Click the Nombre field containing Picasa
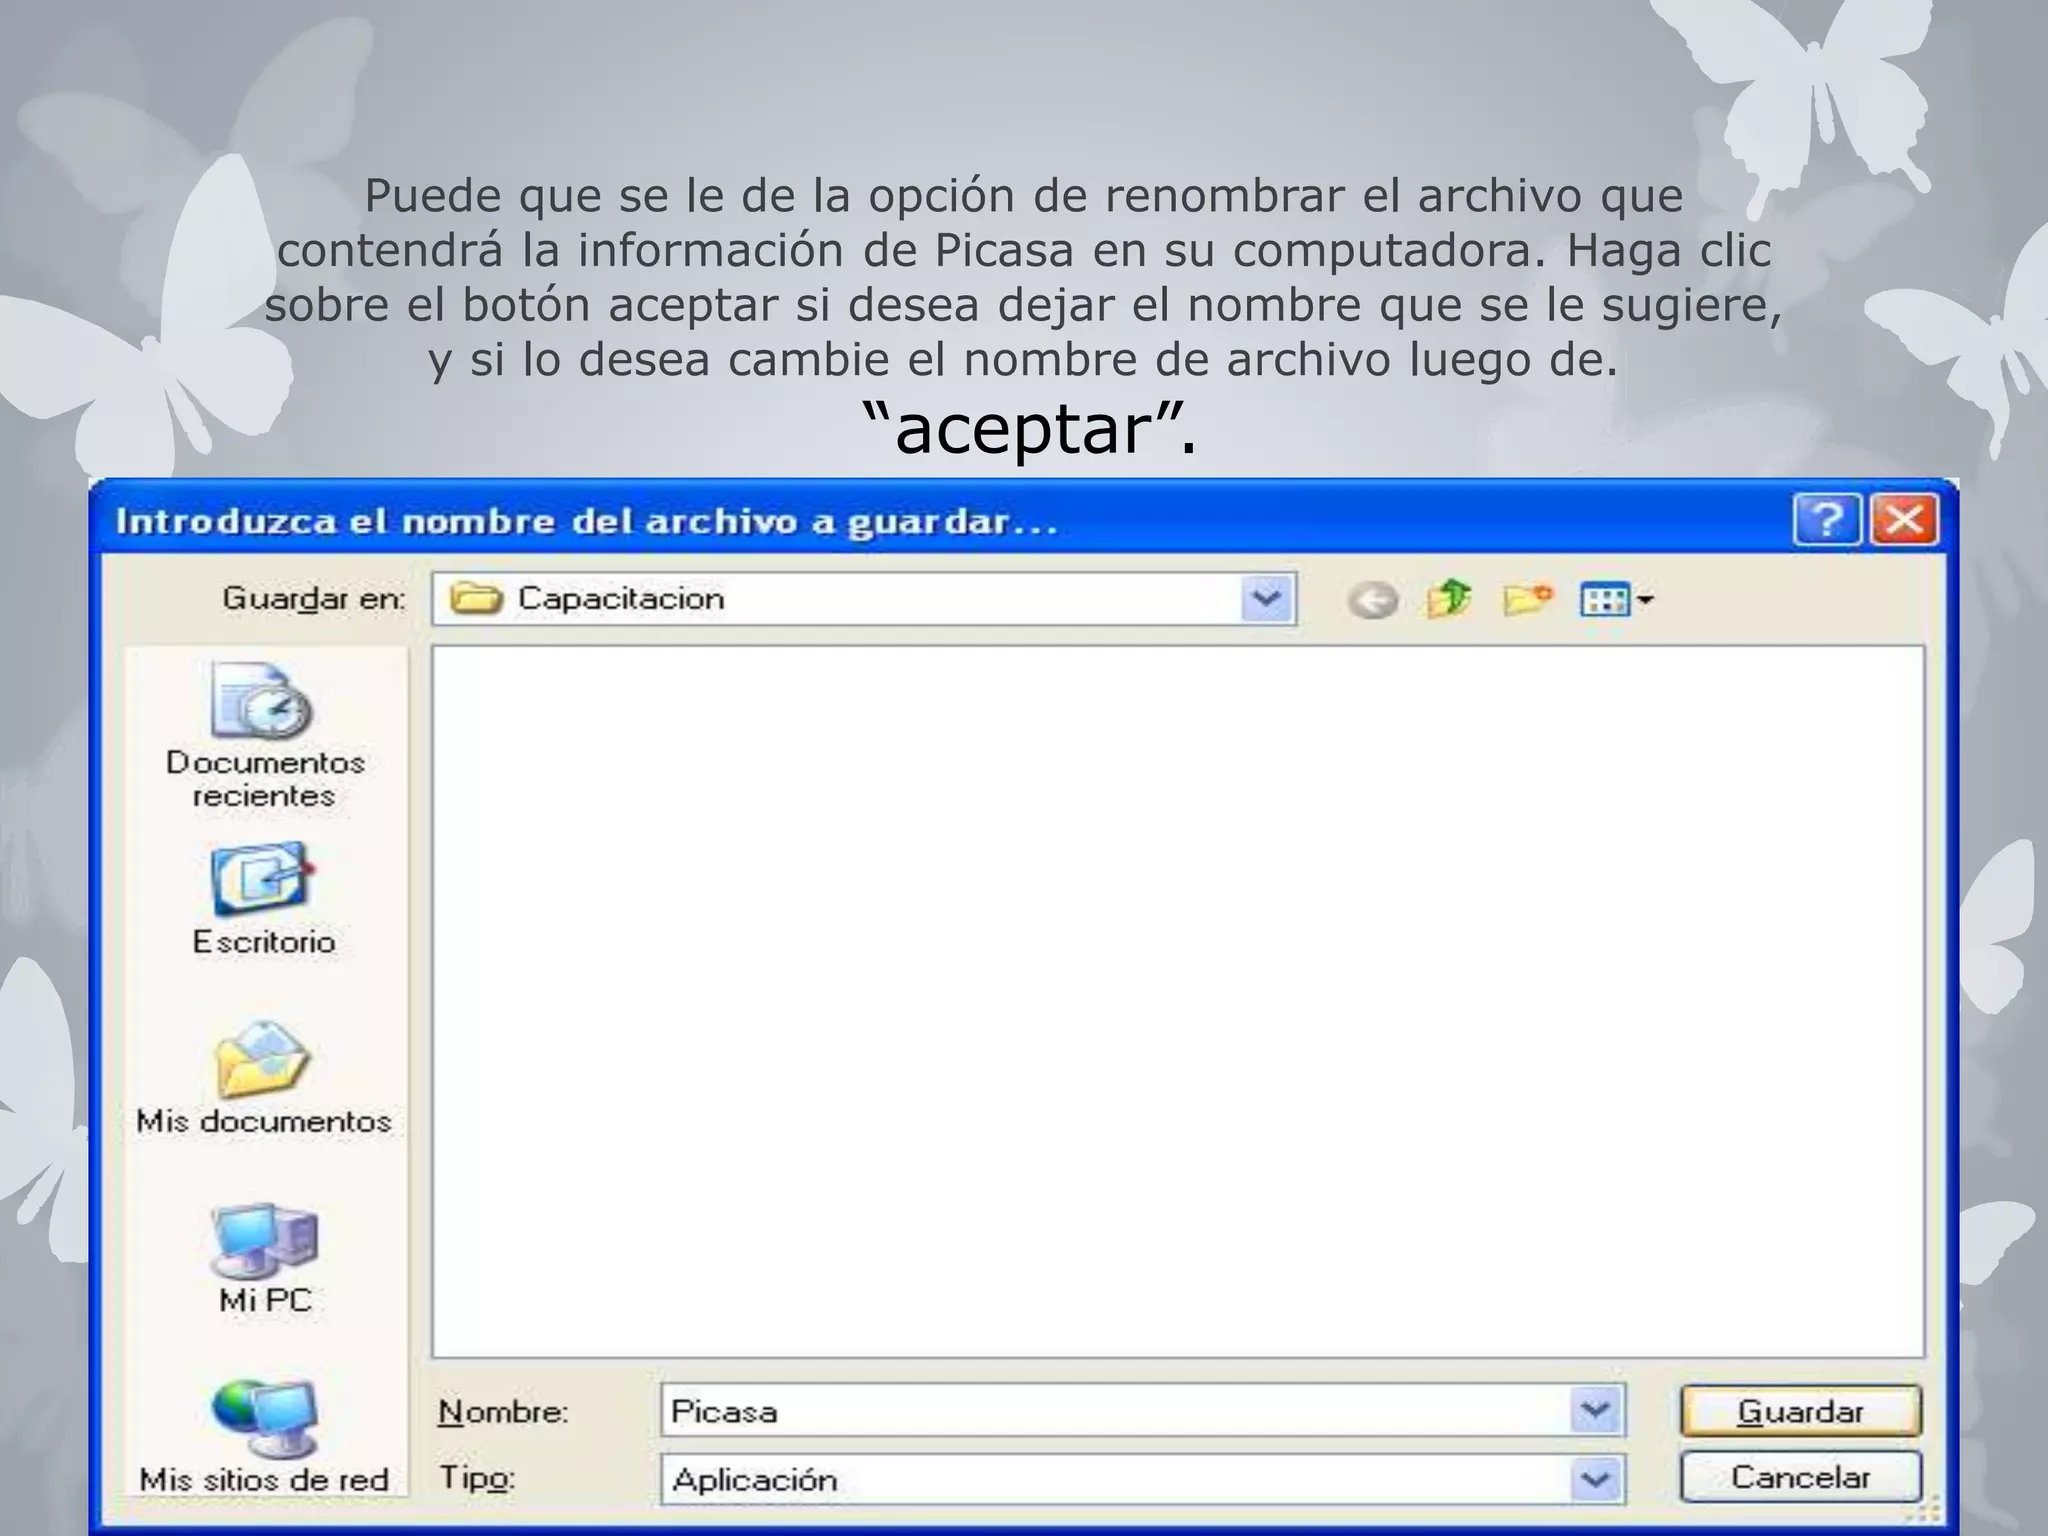The width and height of the screenshot is (2048, 1536). (1143, 1411)
